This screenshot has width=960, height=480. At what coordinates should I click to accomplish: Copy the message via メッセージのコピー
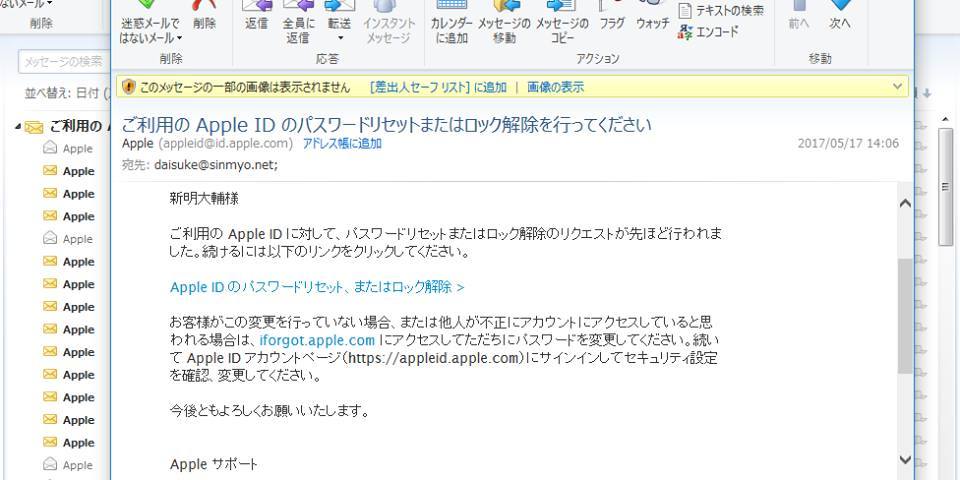562,22
